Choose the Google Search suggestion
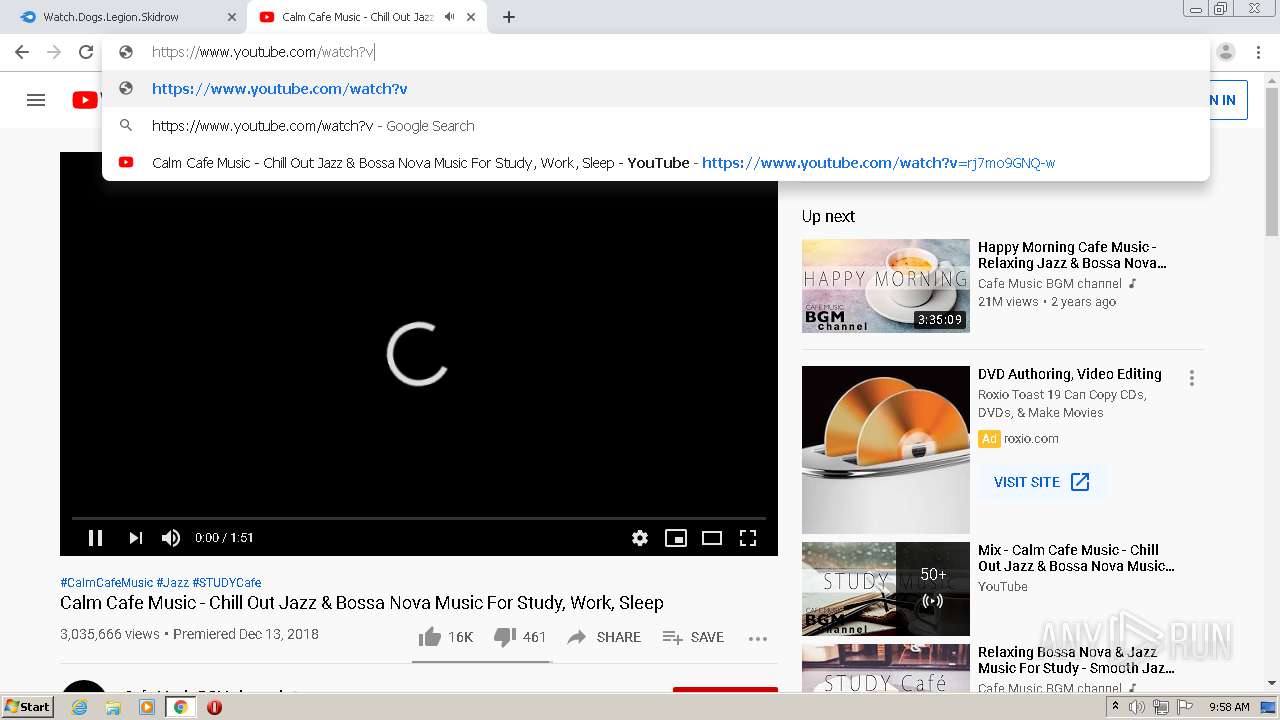 (656, 125)
